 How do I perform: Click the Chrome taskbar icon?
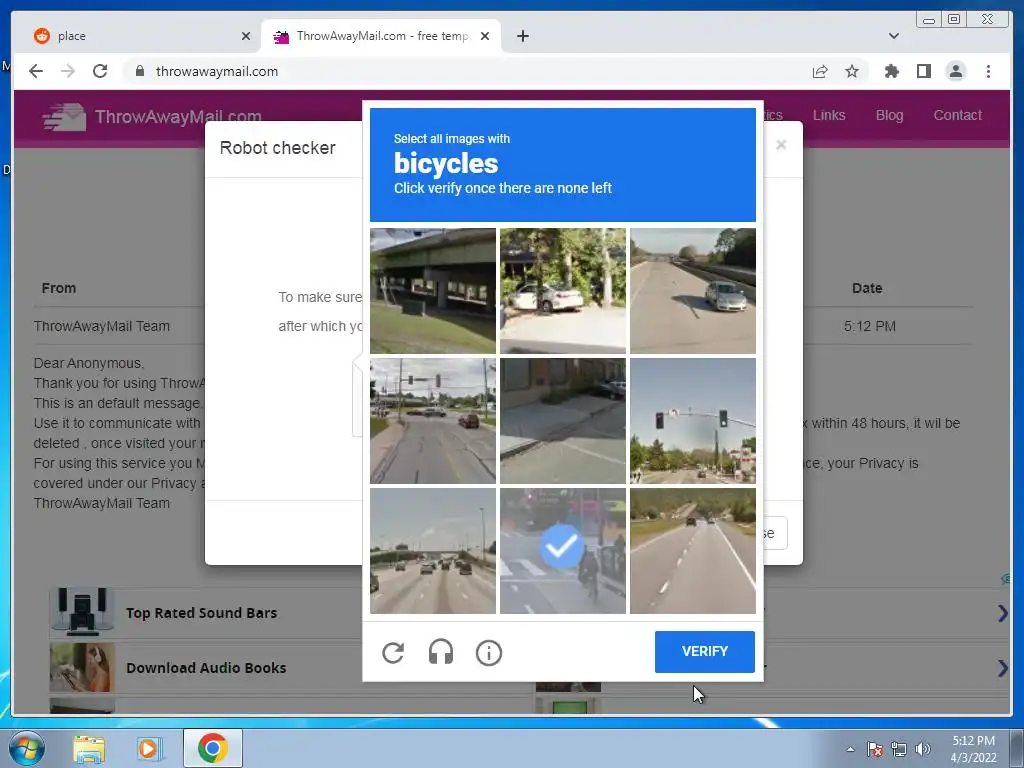click(213, 748)
